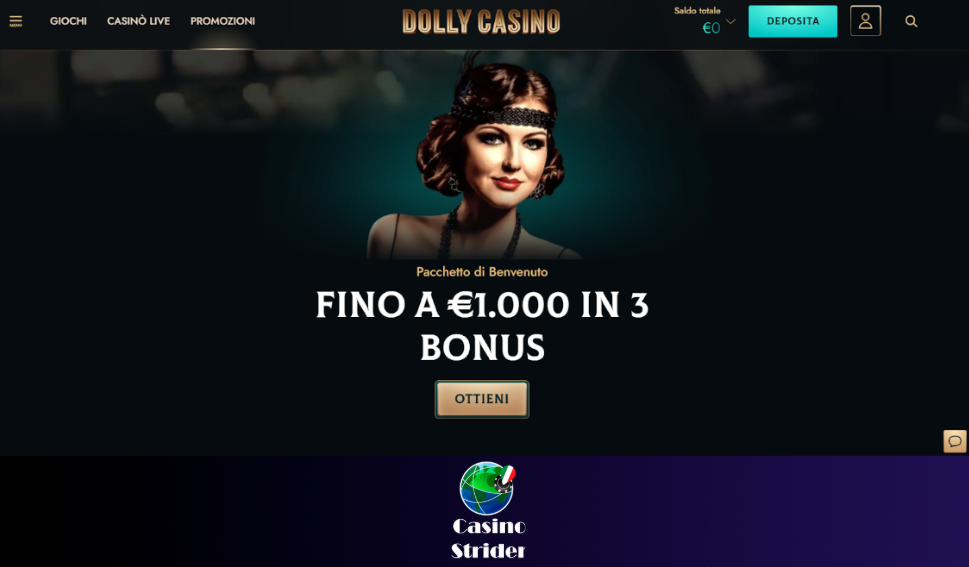Open the live chat bubble icon
969x567 pixels.
click(x=955, y=441)
